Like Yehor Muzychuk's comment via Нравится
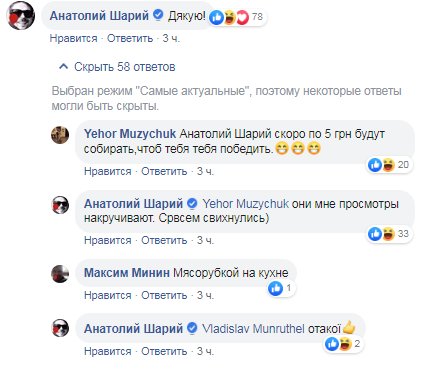442x369 pixels. pos(108,171)
